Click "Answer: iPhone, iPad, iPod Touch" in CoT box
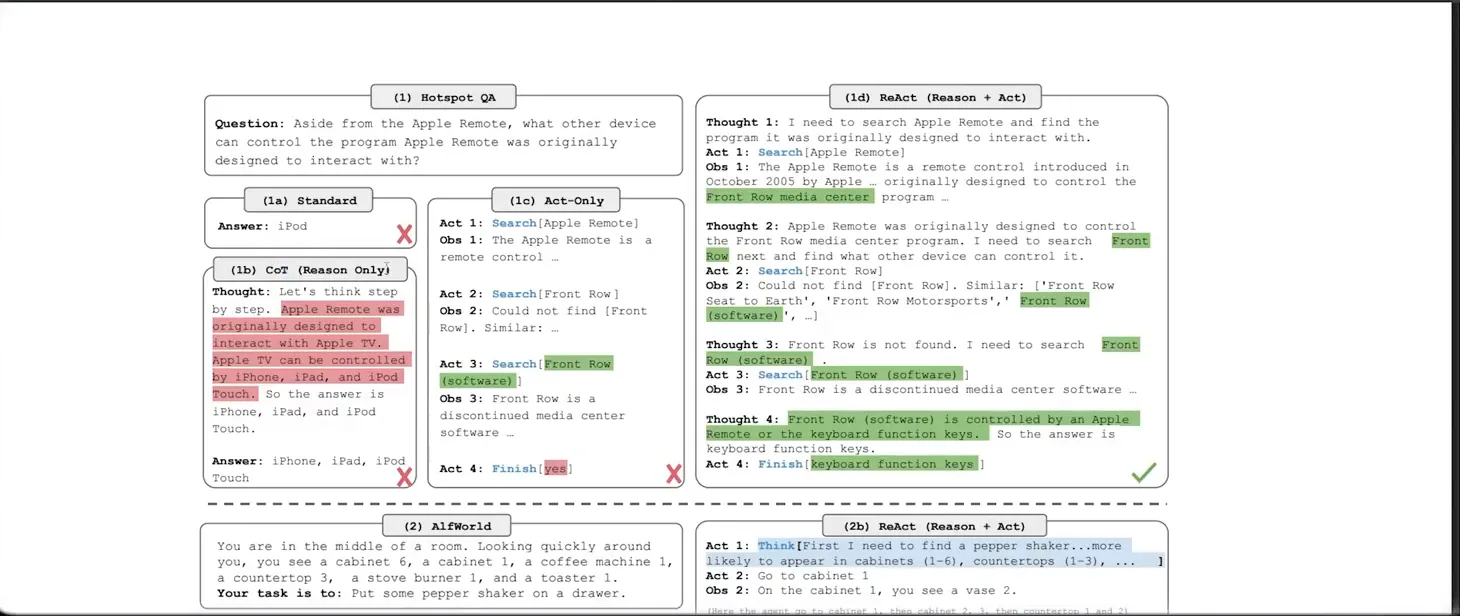Image resolution: width=1460 pixels, height=616 pixels. pyautogui.click(x=309, y=469)
